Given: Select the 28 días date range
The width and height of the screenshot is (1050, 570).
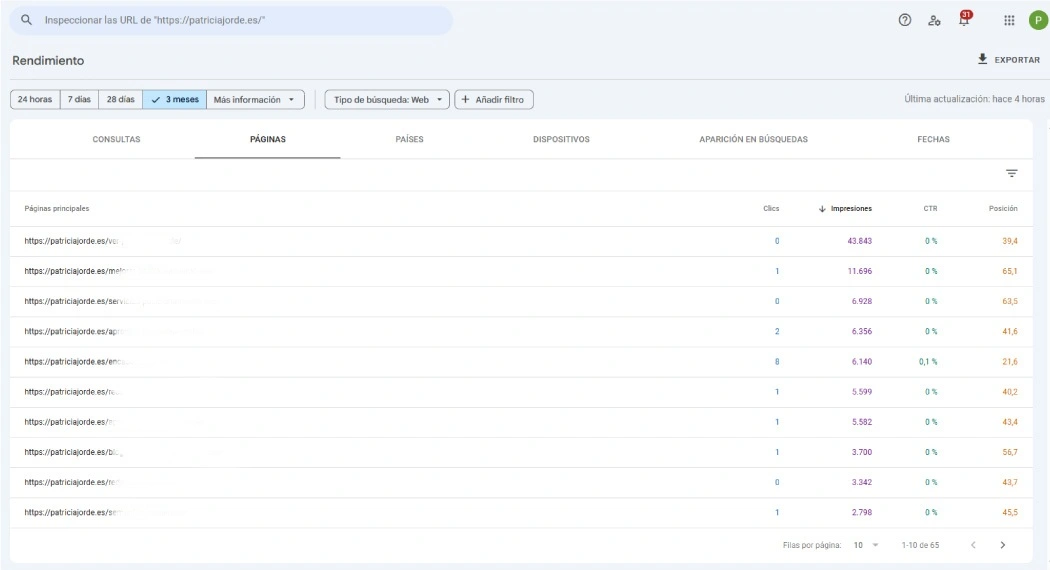Looking at the screenshot, I should coord(121,99).
